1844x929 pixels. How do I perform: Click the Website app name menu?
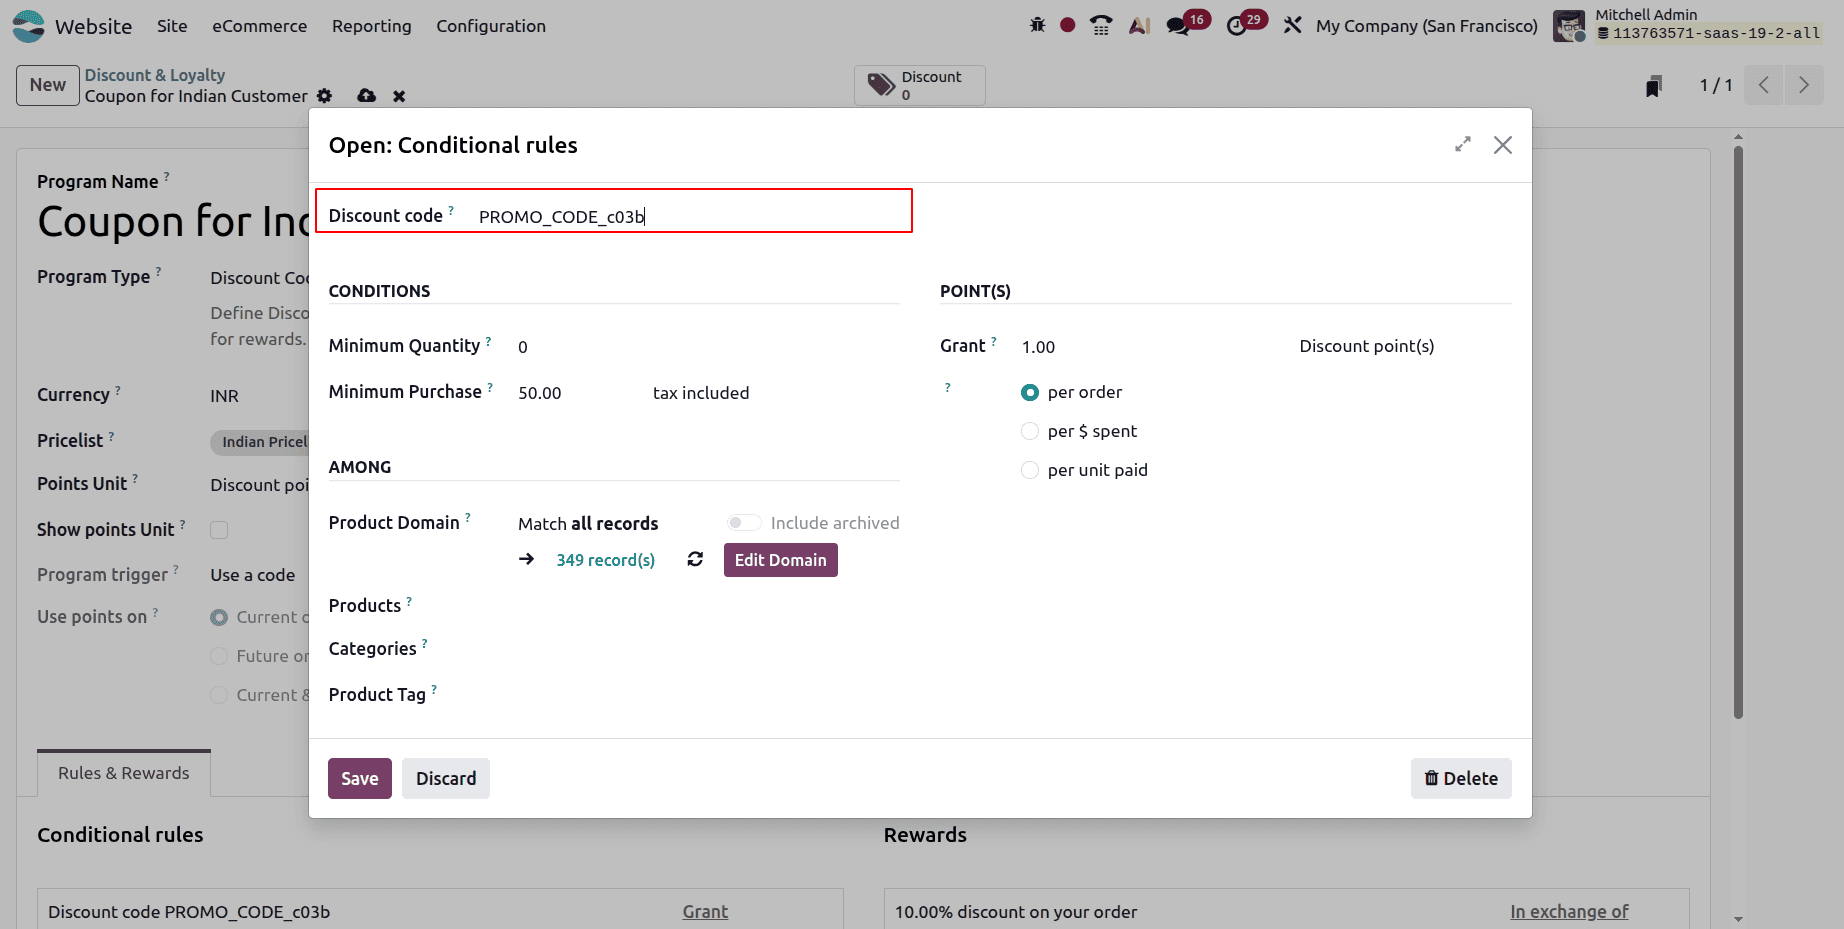[93, 26]
